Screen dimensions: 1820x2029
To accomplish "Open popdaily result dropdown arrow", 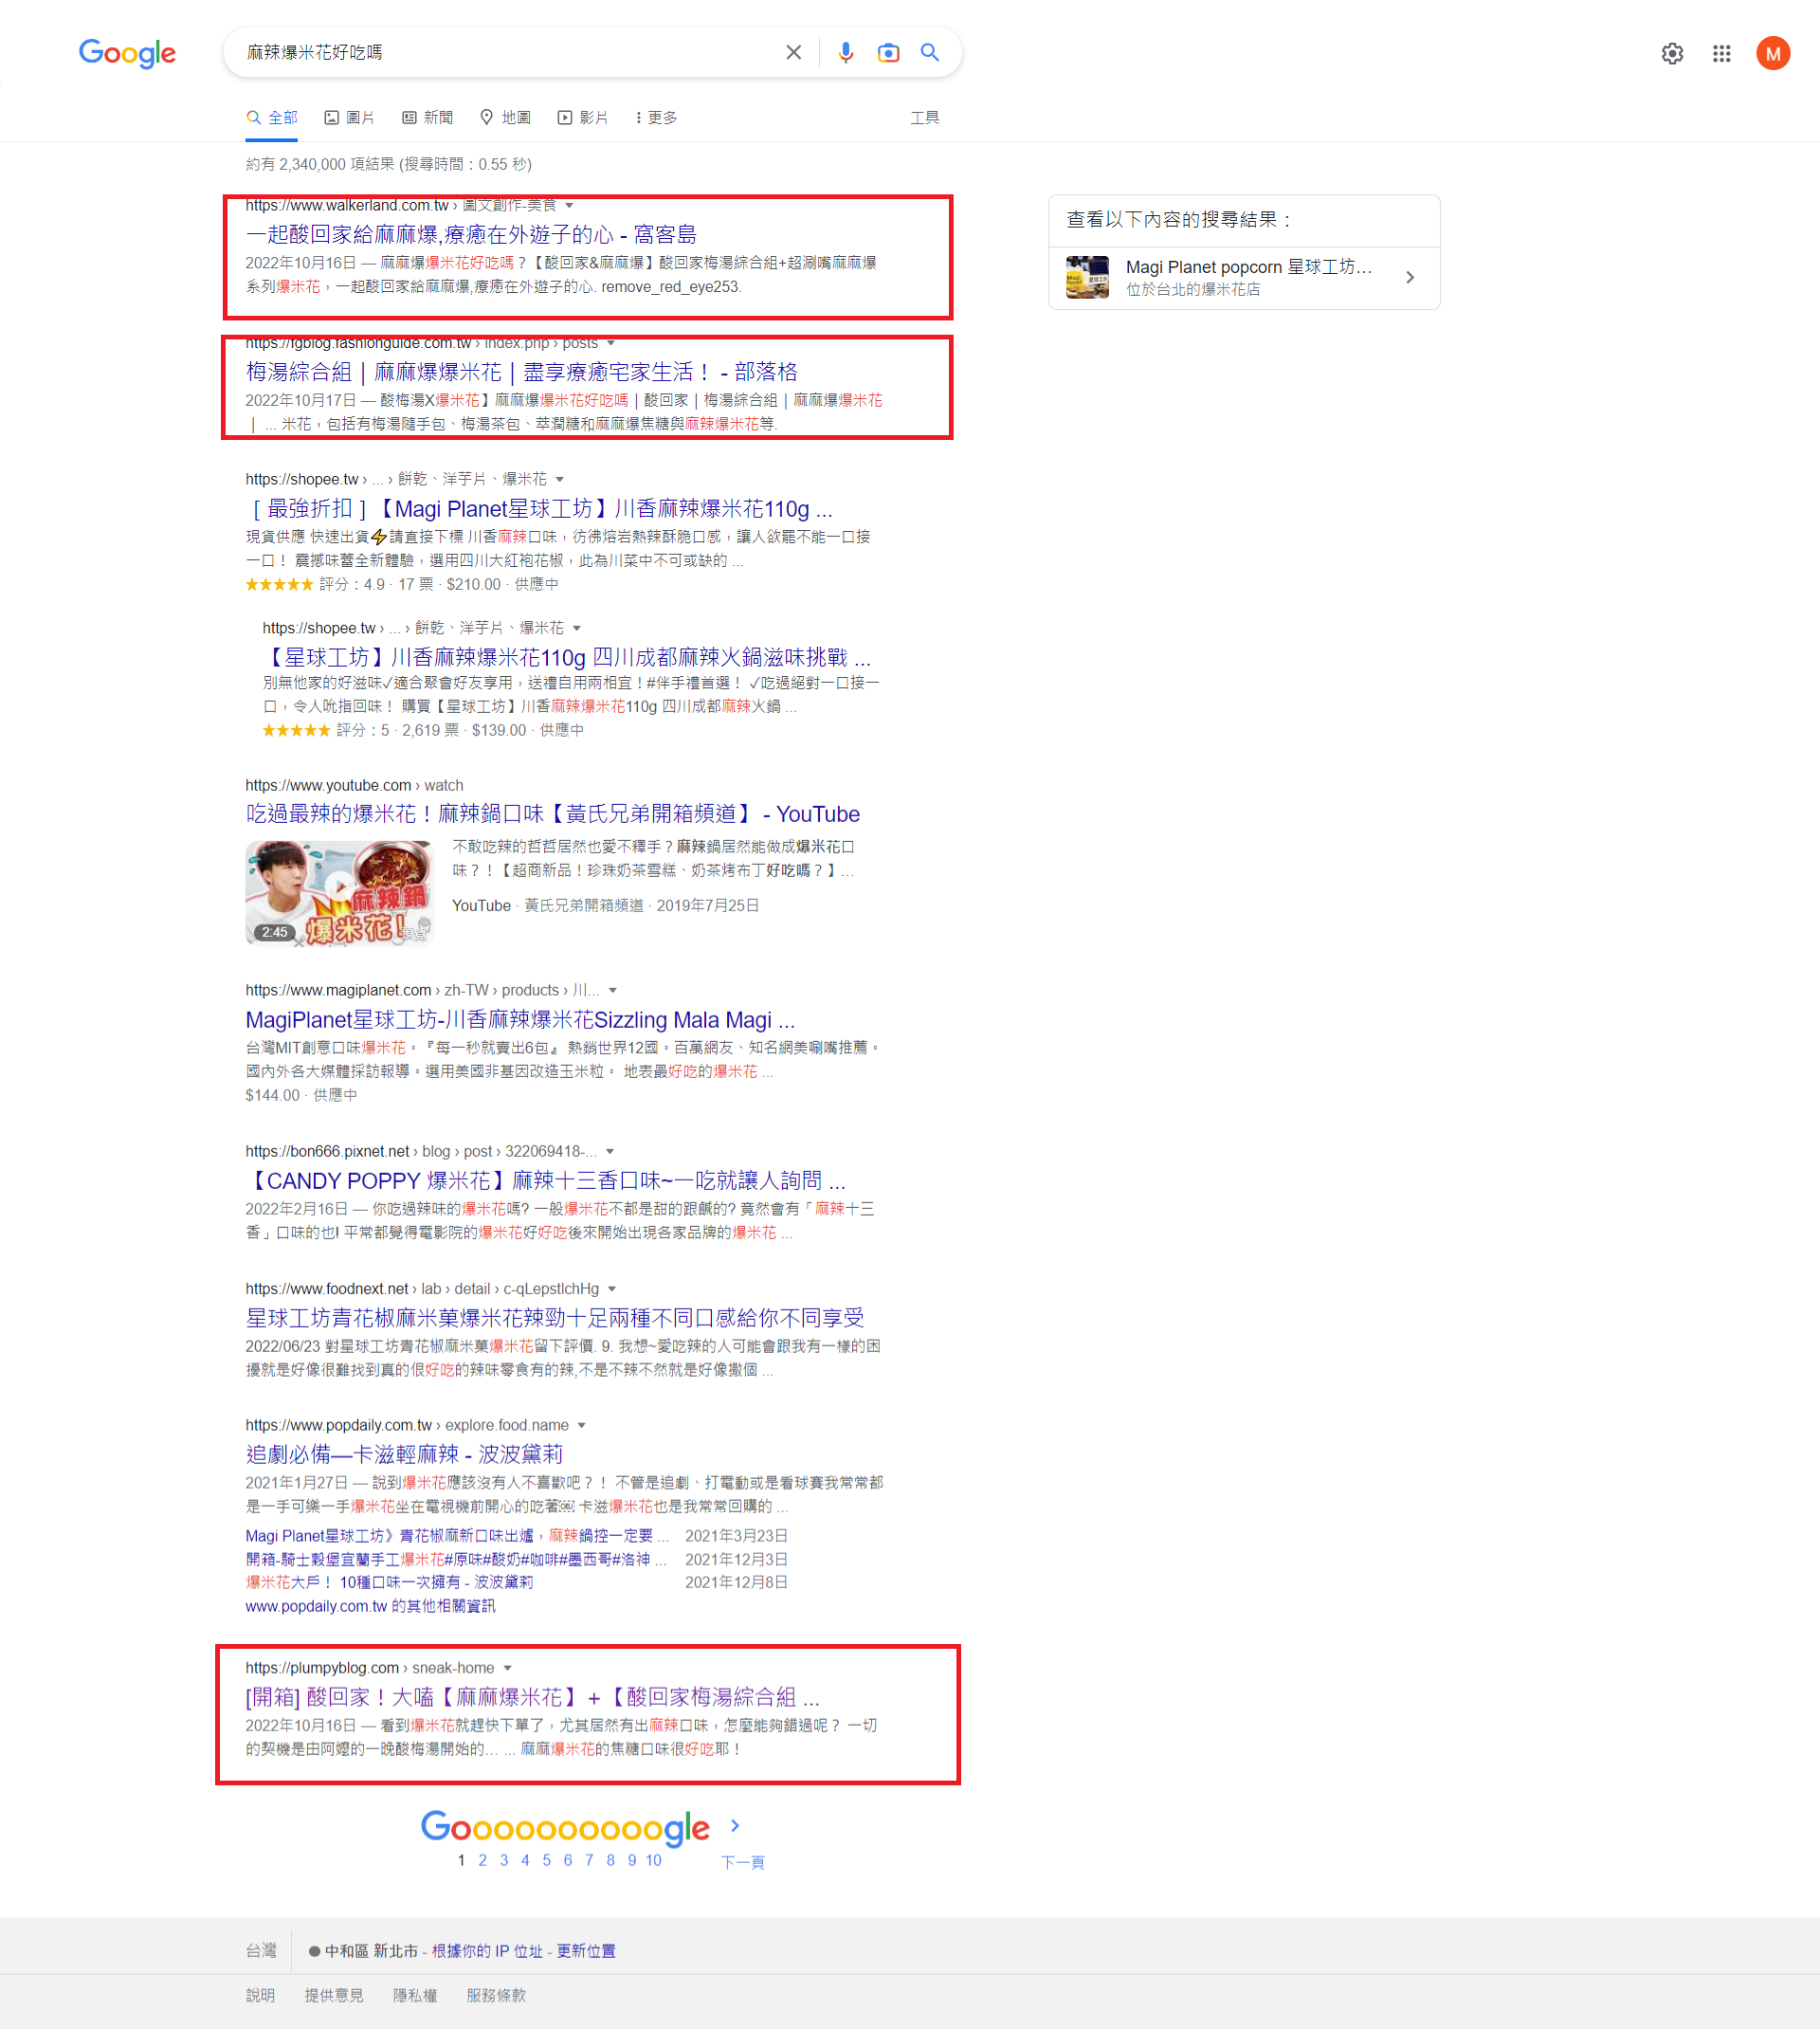I will [581, 1425].
